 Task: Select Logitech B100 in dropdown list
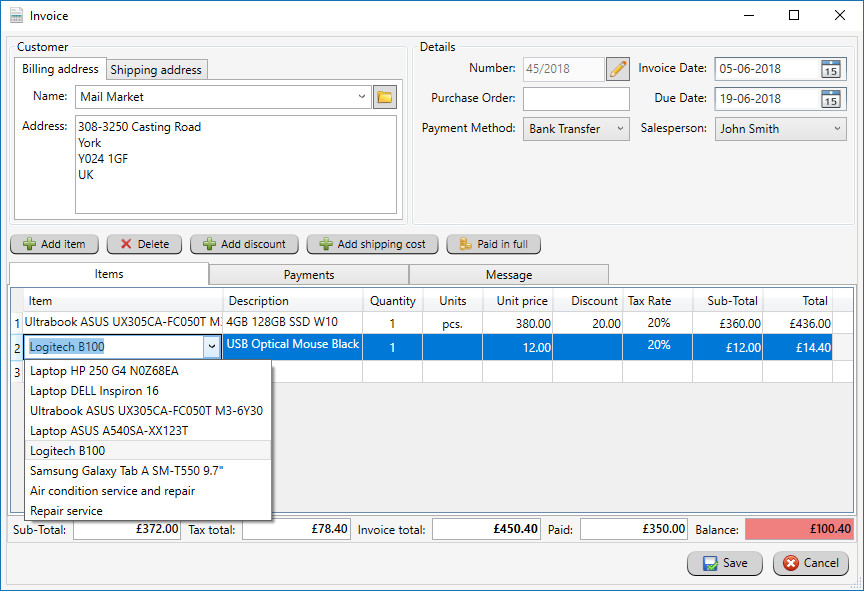pos(148,451)
